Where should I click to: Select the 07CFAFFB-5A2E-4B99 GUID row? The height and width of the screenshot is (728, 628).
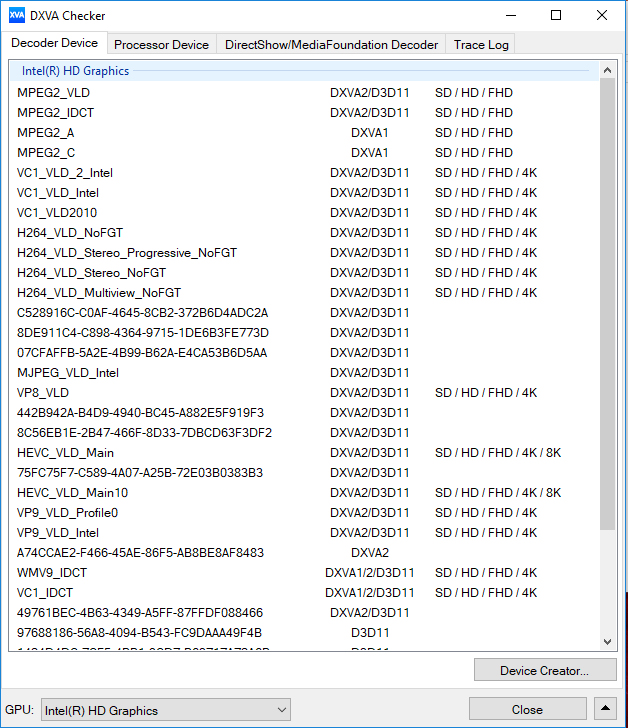pyautogui.click(x=304, y=352)
